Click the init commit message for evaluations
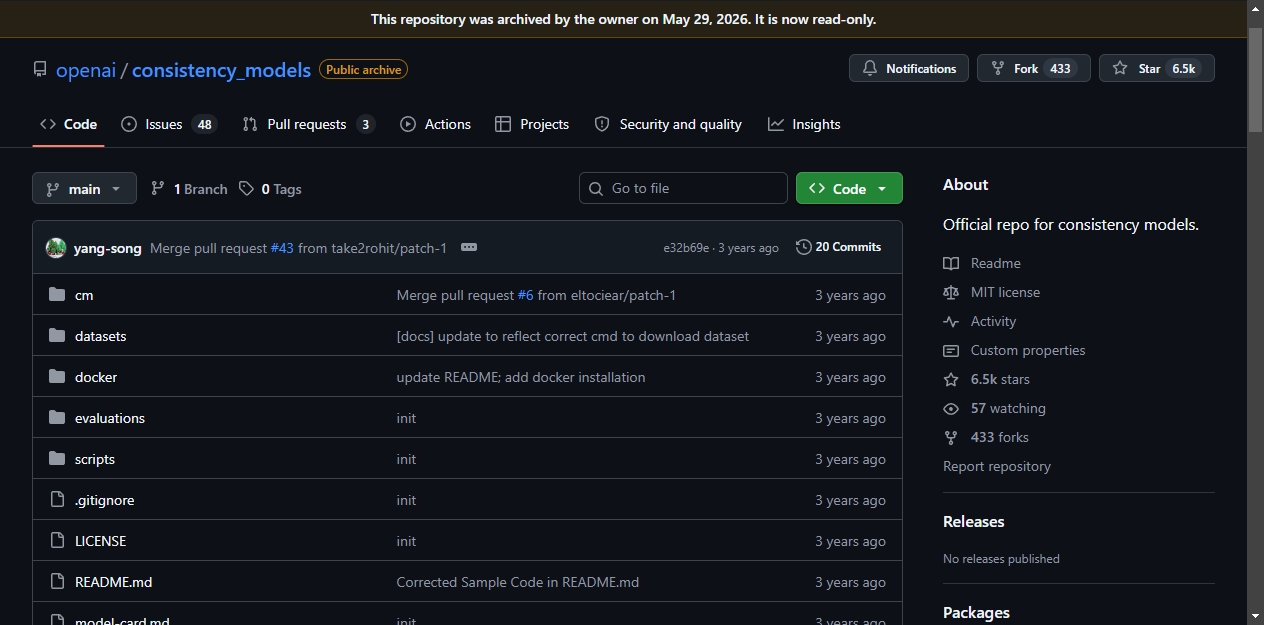 pos(406,418)
